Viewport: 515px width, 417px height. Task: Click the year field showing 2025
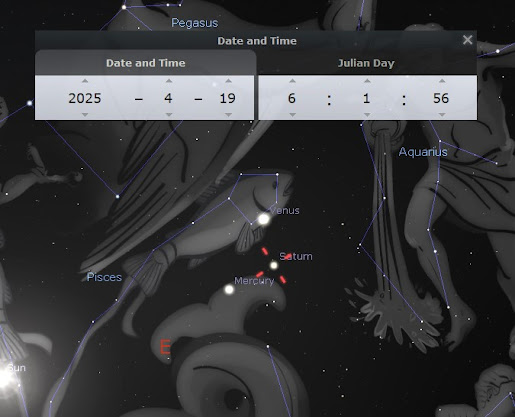point(85,98)
